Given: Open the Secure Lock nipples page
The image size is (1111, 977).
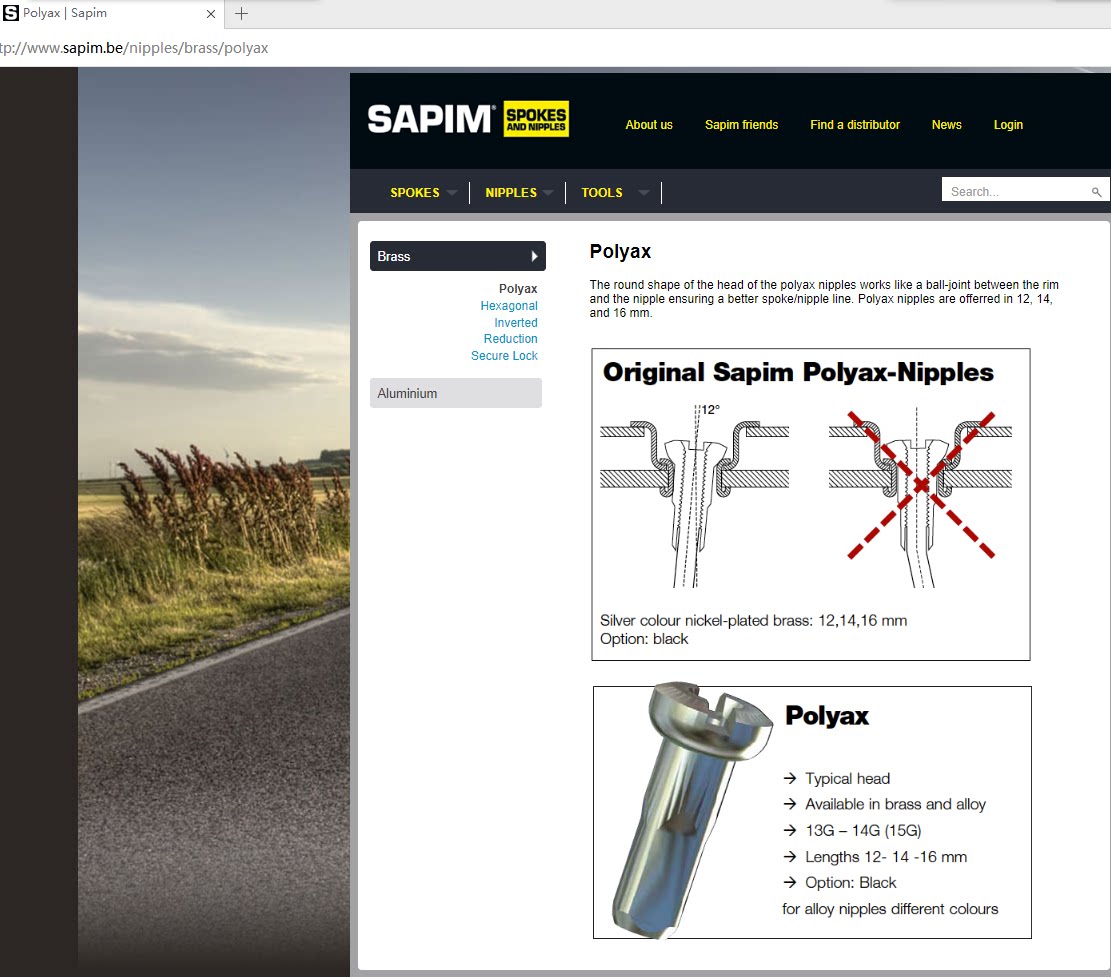Looking at the screenshot, I should point(504,356).
